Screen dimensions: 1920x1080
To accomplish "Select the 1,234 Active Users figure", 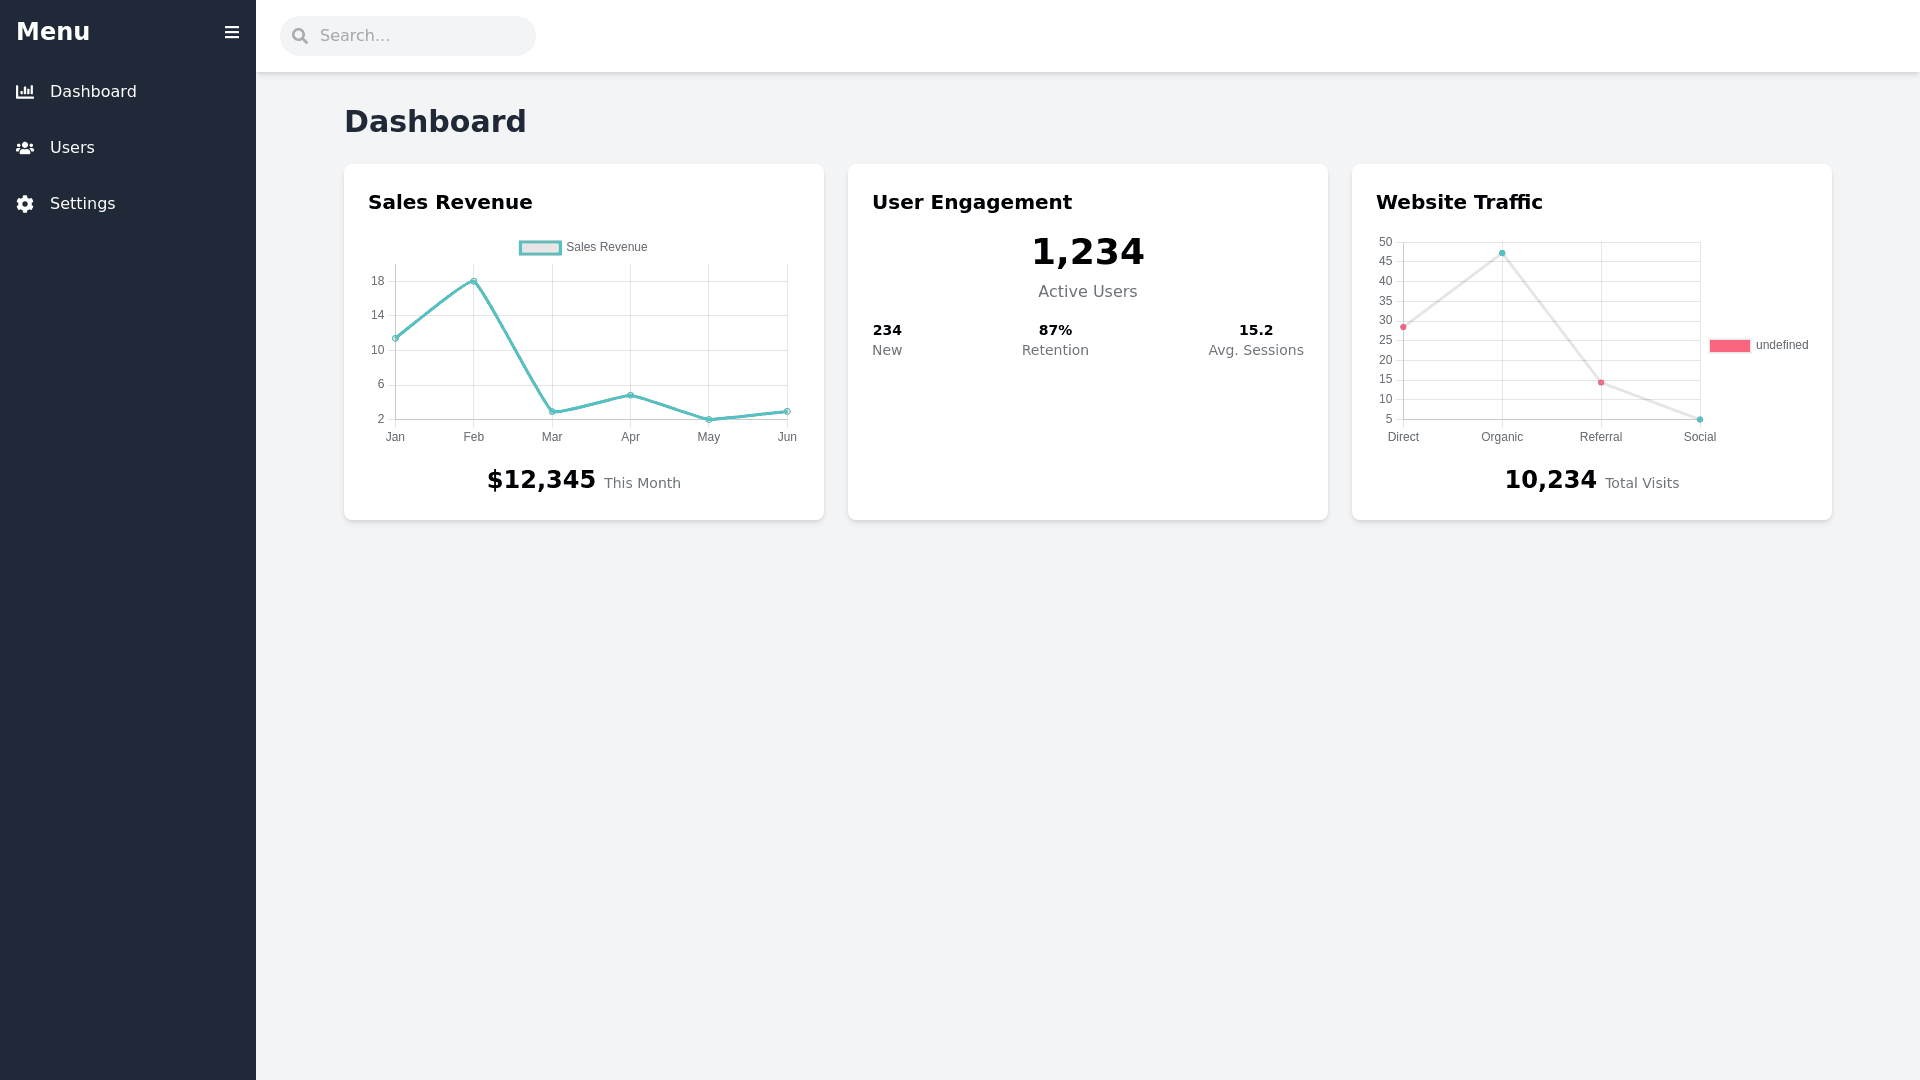I will click(x=1087, y=252).
